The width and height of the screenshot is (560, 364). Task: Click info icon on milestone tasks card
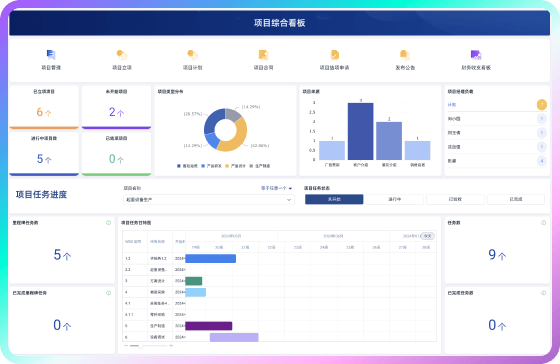click(109, 223)
